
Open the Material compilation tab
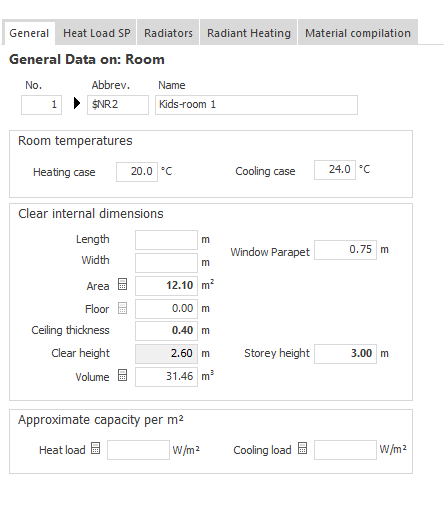358,33
